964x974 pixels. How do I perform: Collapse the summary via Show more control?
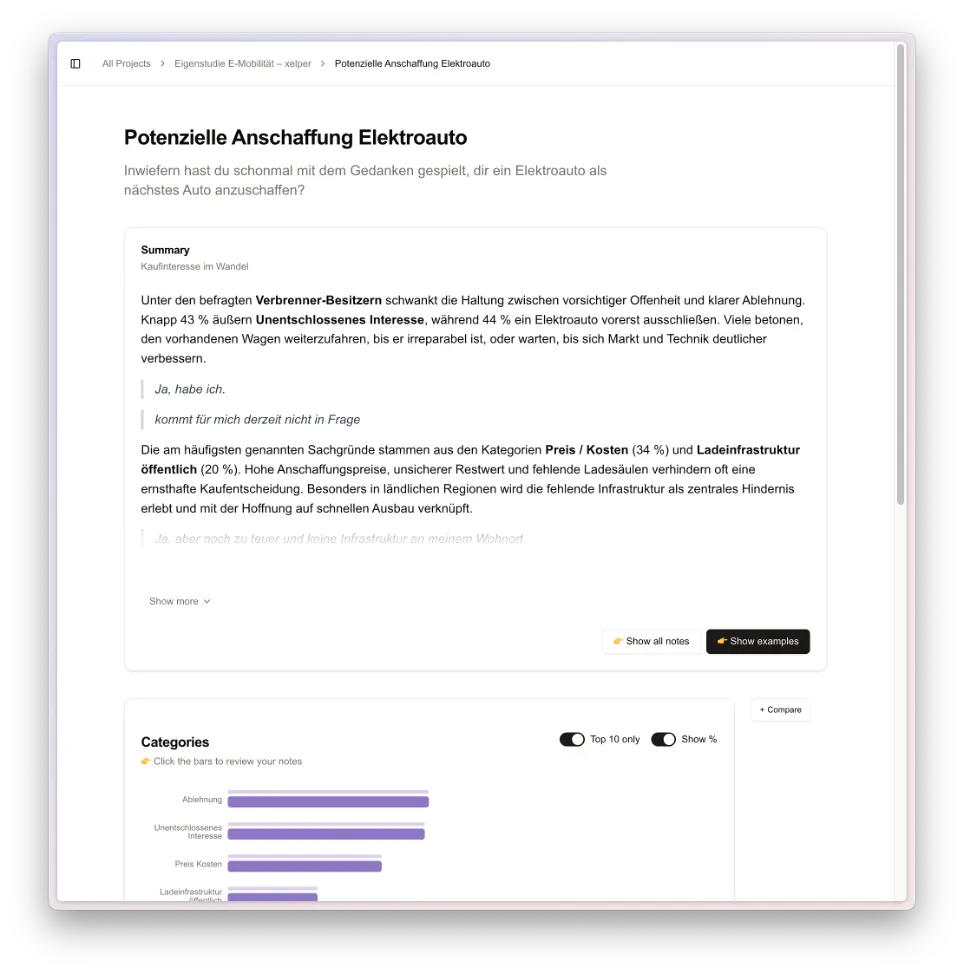point(179,601)
